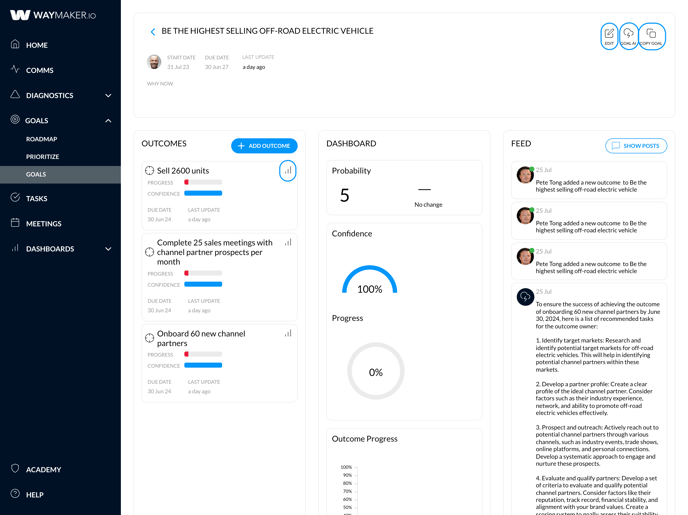Image resolution: width=688 pixels, height=515 pixels.
Task: Click the Probability value 5
Action: click(344, 195)
